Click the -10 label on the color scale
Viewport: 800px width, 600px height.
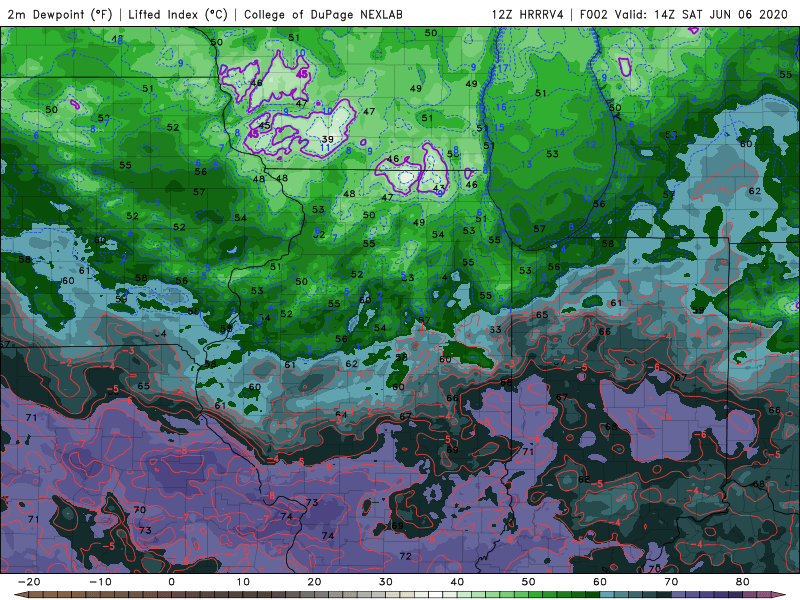[100, 582]
